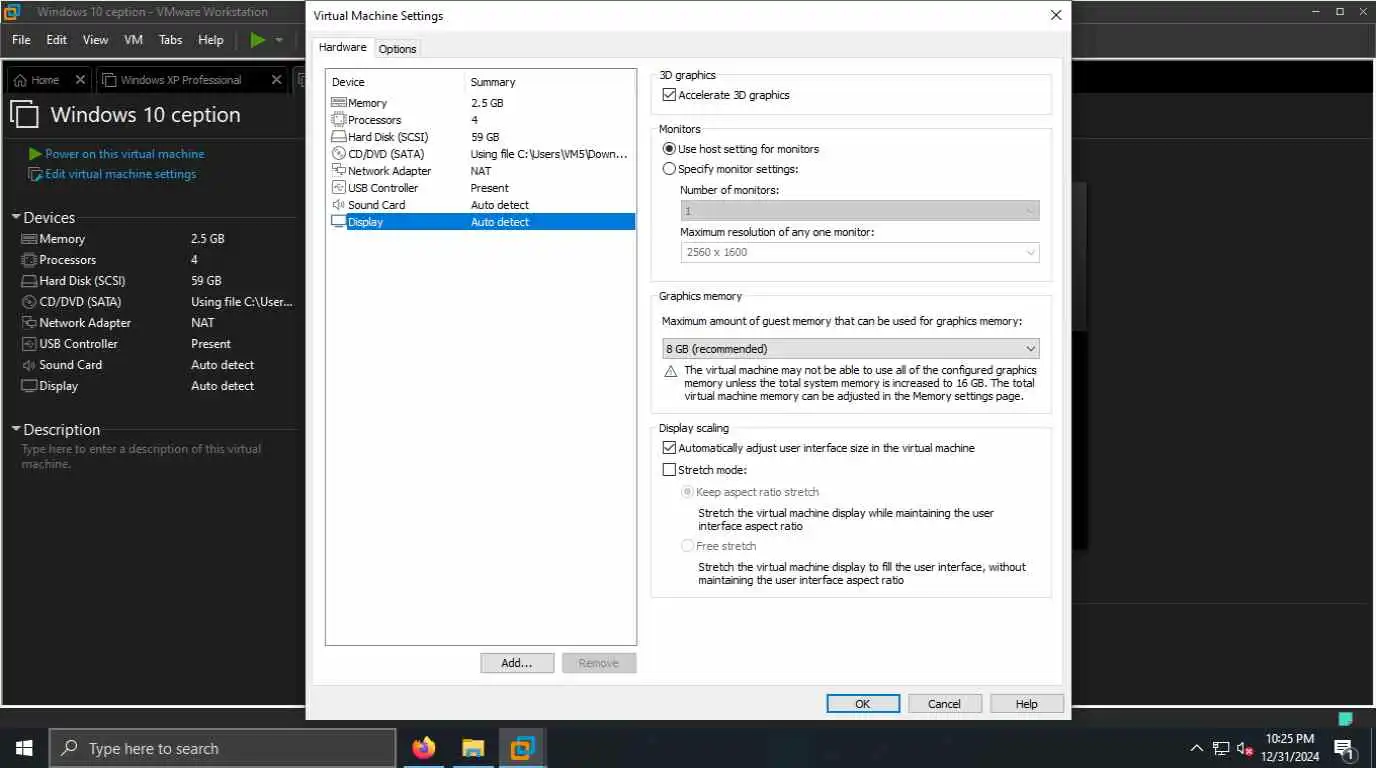Click Hard Disk icon in main window Devices panel
The width and height of the screenshot is (1376, 768).
point(29,281)
